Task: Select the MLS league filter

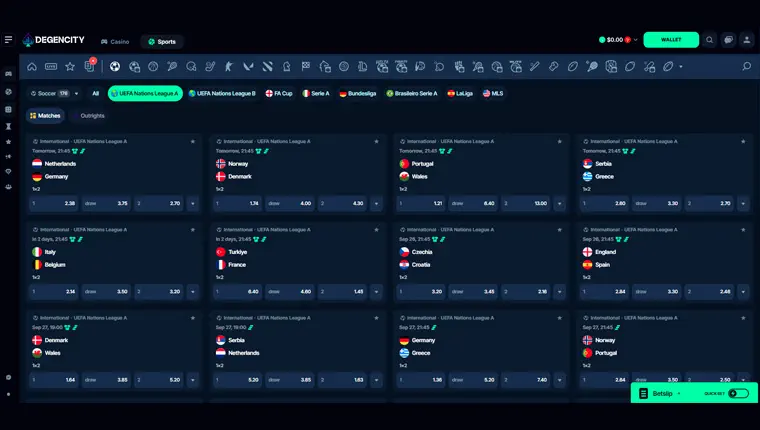Action: point(493,94)
